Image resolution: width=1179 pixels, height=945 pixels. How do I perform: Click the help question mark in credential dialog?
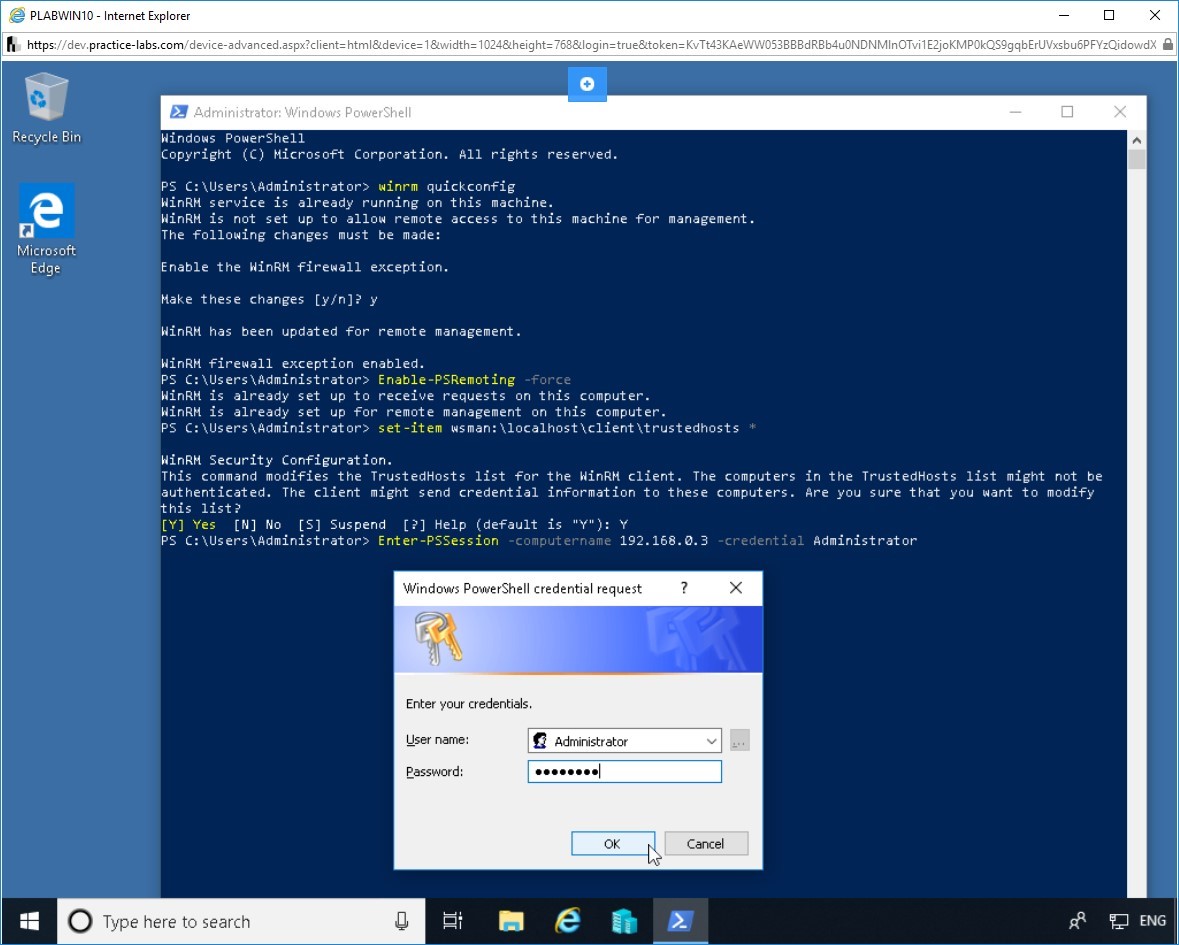(x=683, y=588)
